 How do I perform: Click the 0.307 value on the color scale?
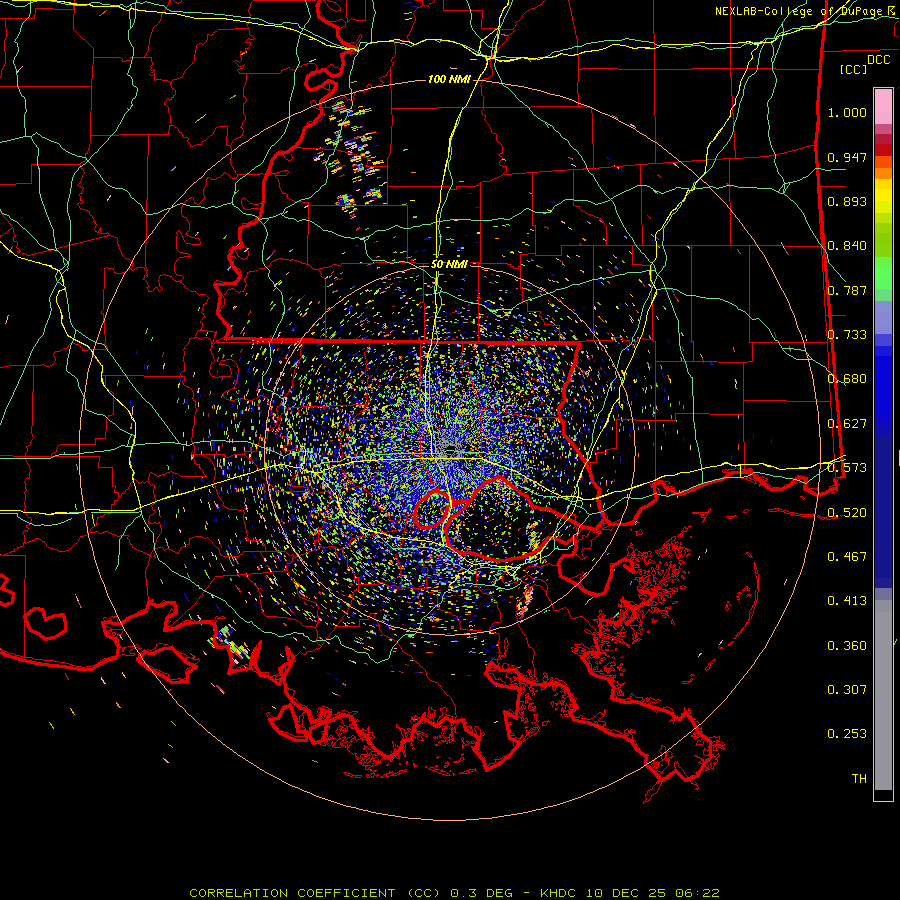pyautogui.click(x=847, y=690)
